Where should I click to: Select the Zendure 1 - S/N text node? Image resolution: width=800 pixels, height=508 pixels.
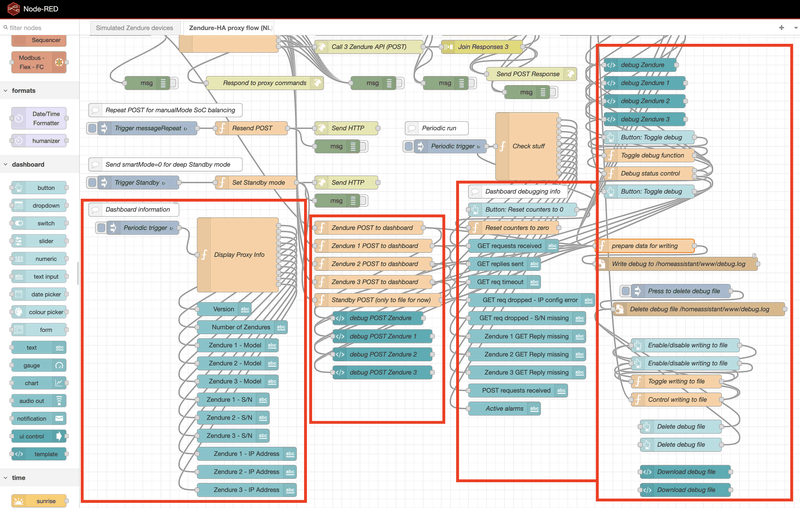tap(233, 400)
